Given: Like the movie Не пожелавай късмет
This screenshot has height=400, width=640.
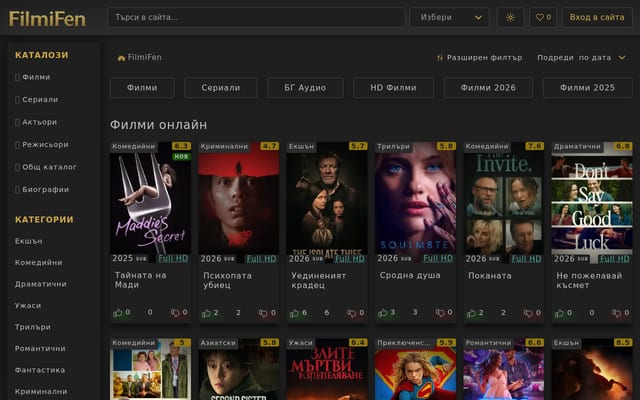Looking at the screenshot, I should (x=563, y=313).
